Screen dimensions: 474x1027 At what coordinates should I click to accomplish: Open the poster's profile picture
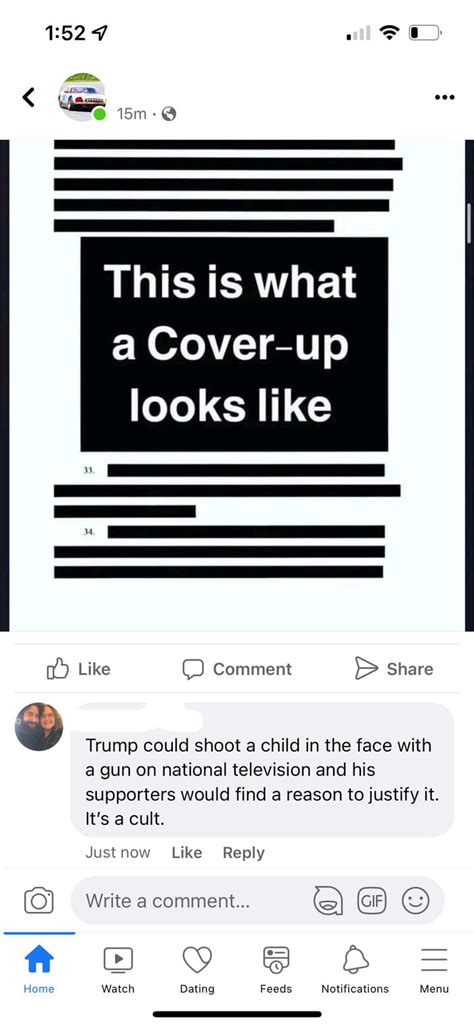pyautogui.click(x=82, y=97)
